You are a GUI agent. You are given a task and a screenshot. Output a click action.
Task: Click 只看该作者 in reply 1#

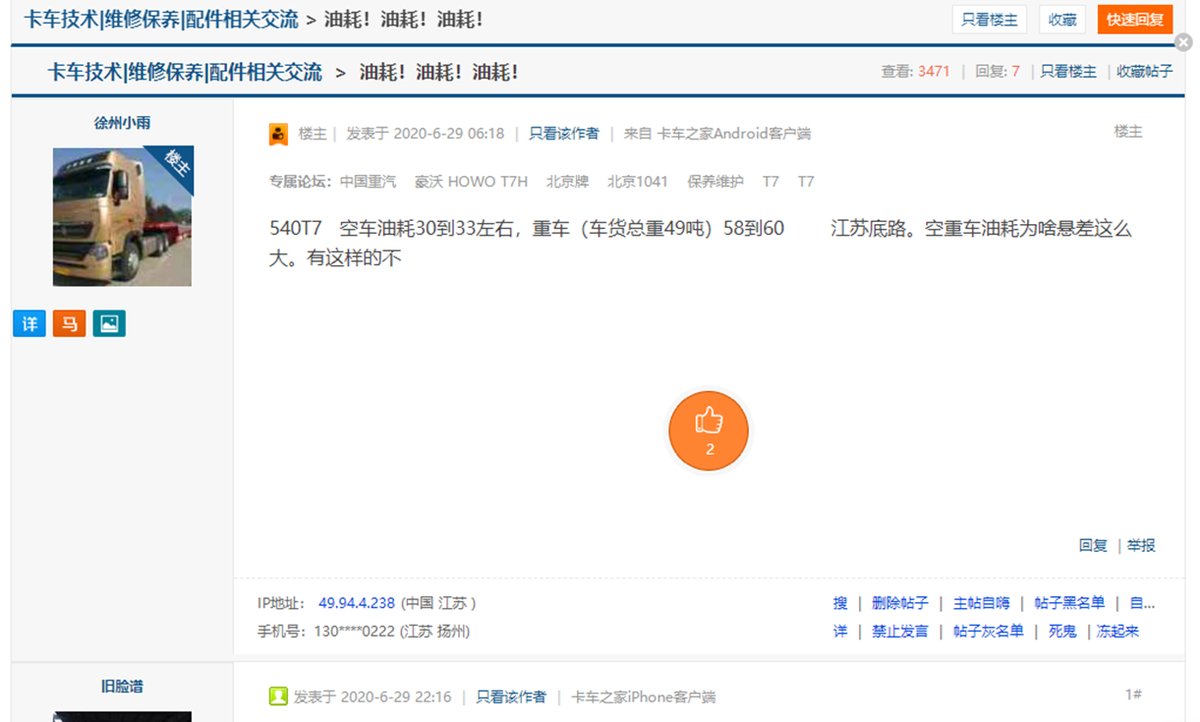(511, 696)
